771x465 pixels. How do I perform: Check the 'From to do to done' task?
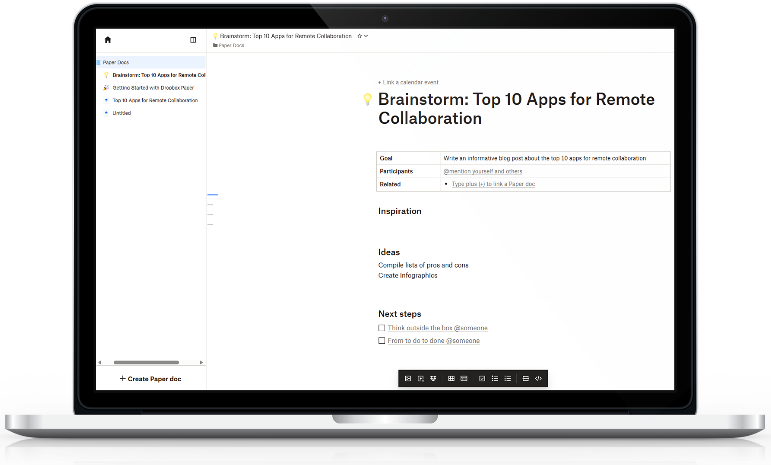point(381,341)
